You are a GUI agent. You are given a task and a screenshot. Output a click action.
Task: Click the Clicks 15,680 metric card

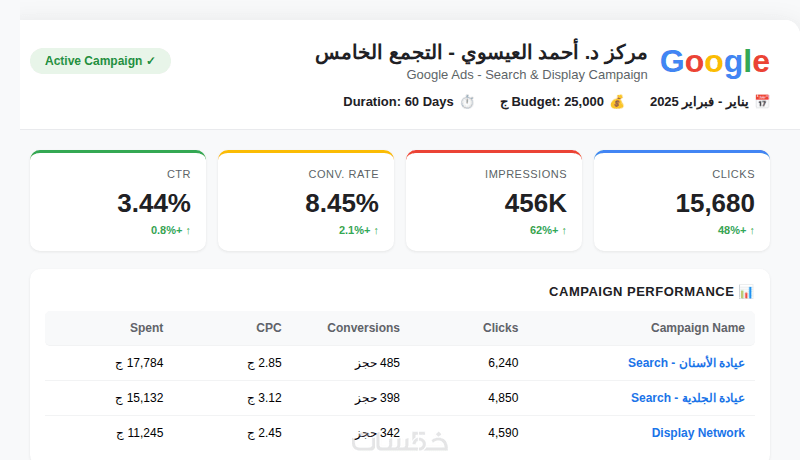pos(682,201)
